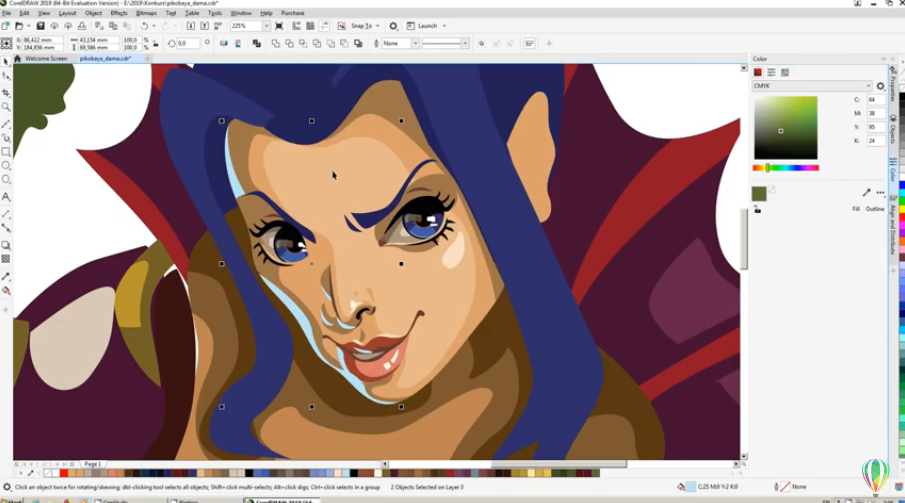The width and height of the screenshot is (905, 503).
Task: Click the Outline button in Color panel
Action: 875,209
